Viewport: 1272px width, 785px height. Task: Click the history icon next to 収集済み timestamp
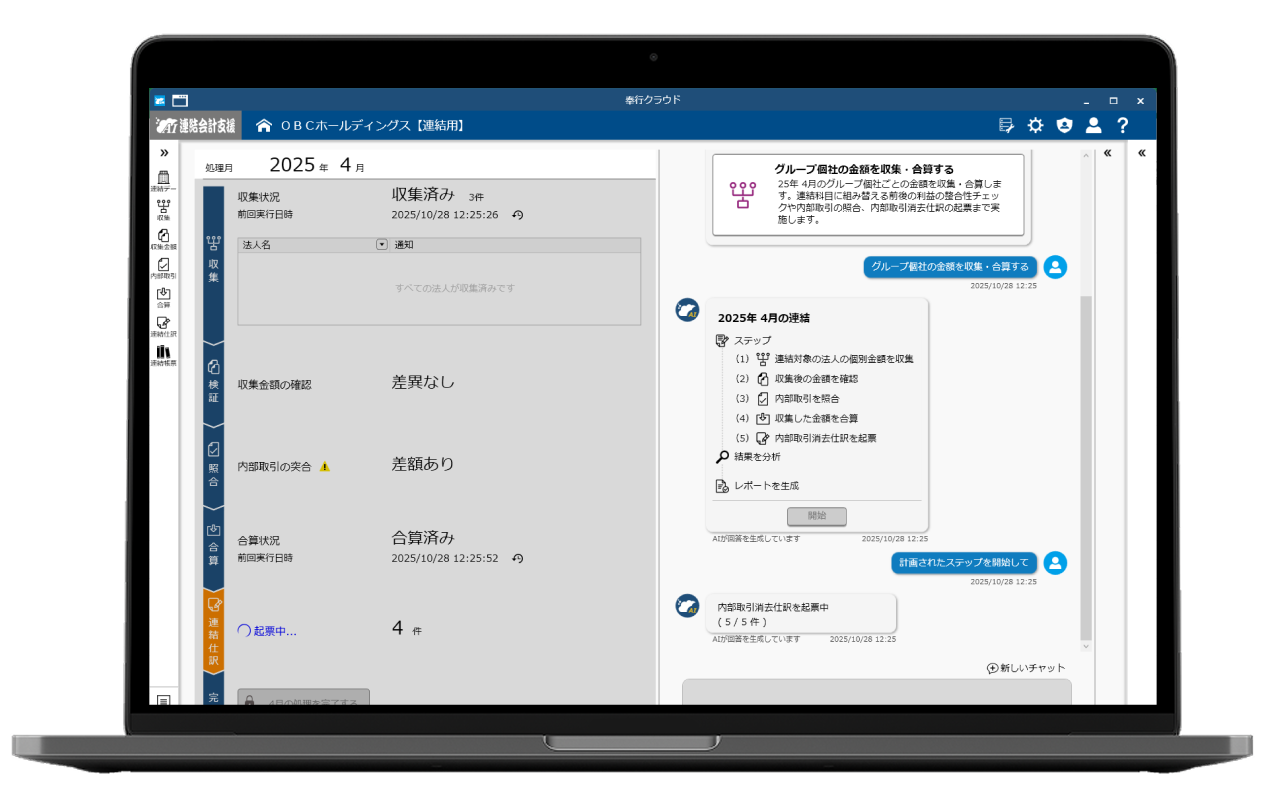click(x=517, y=215)
